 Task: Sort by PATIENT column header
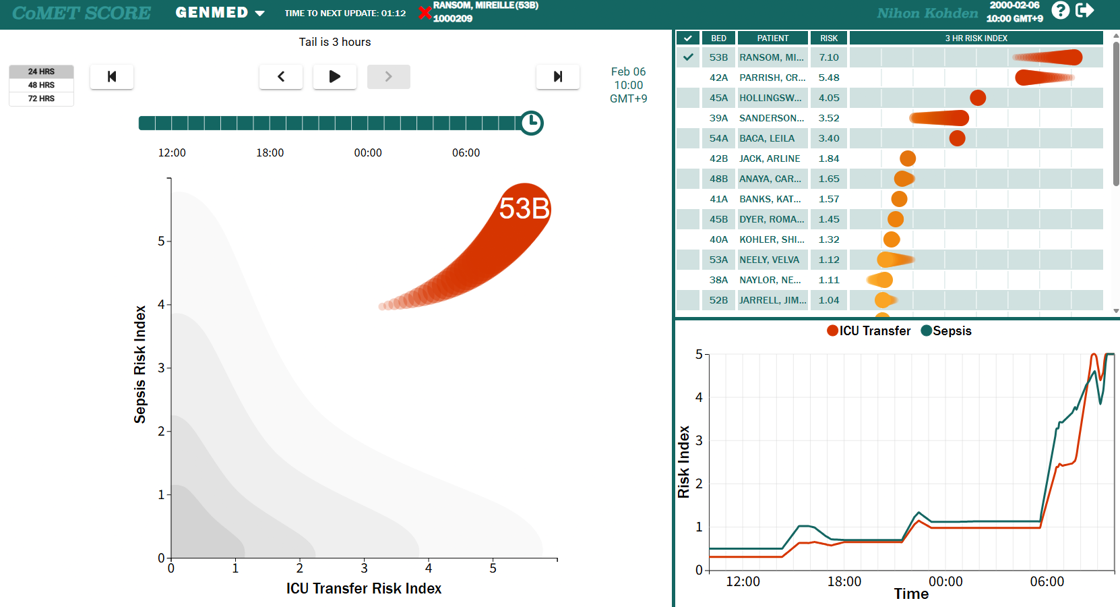[x=773, y=38]
